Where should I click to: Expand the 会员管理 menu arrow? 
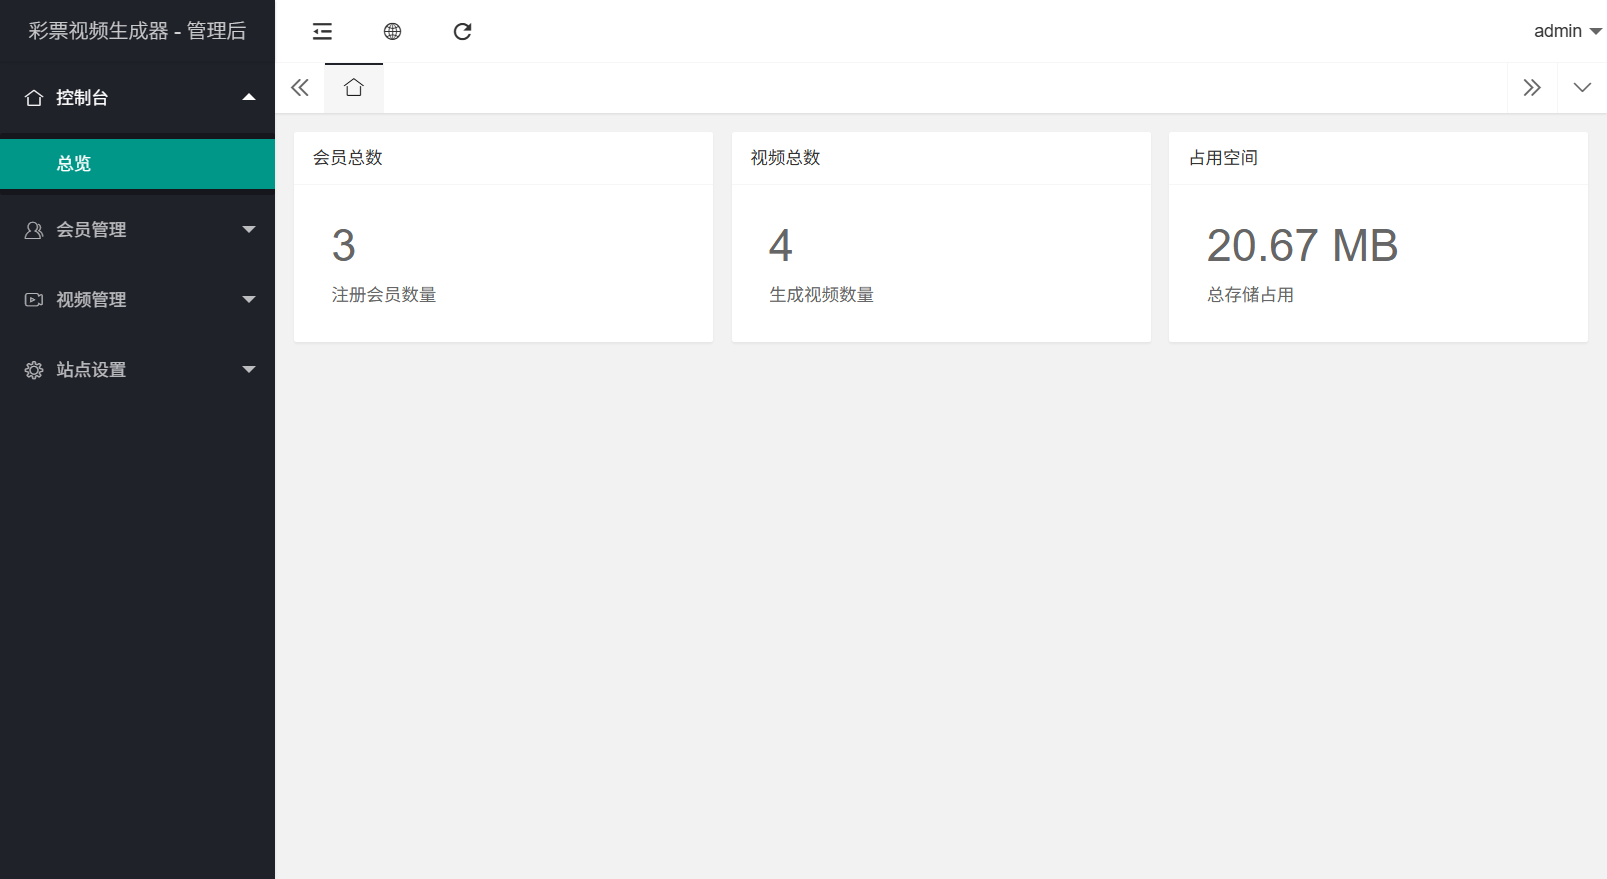[249, 229]
